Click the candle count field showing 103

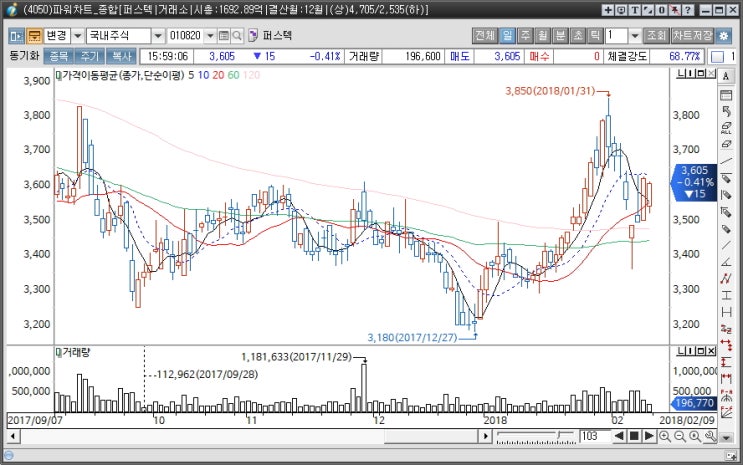595,436
